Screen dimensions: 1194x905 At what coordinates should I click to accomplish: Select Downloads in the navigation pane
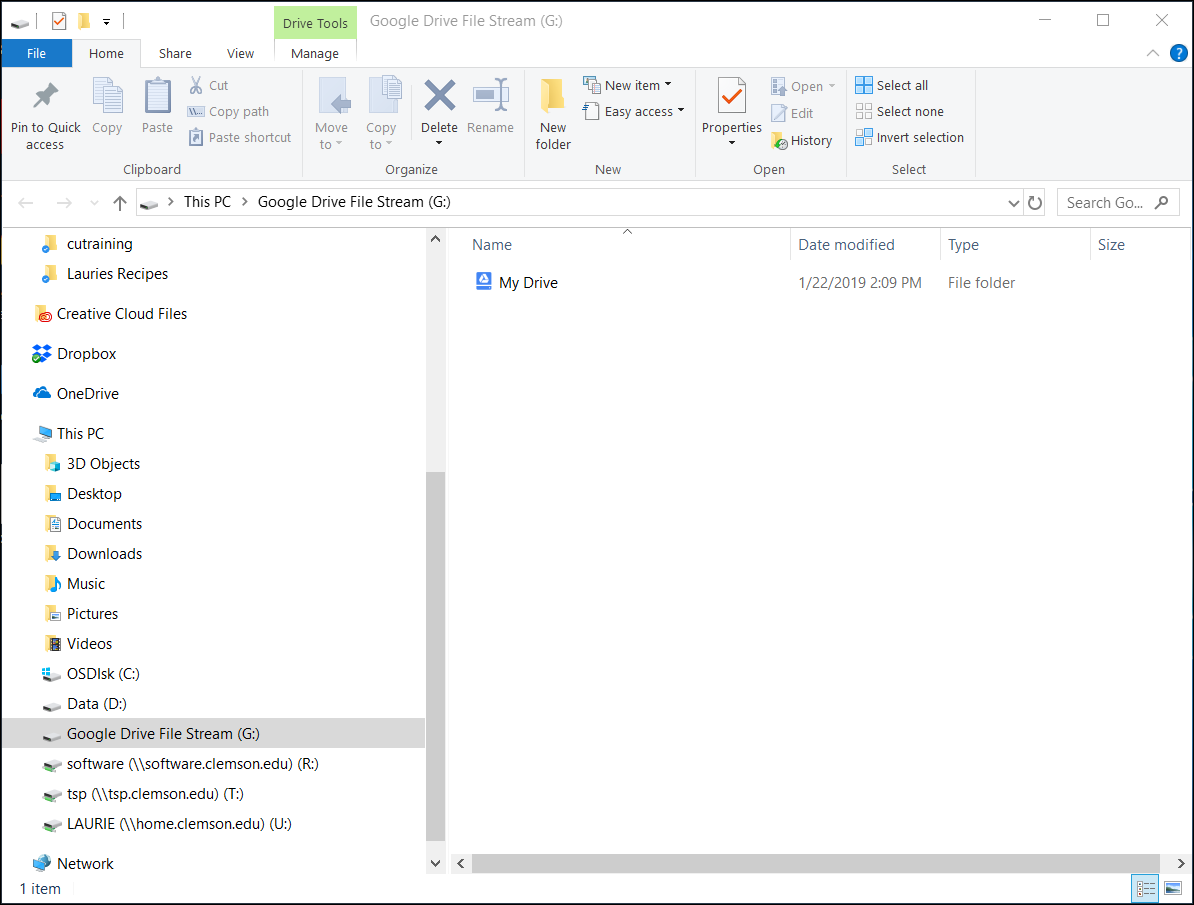coord(104,554)
